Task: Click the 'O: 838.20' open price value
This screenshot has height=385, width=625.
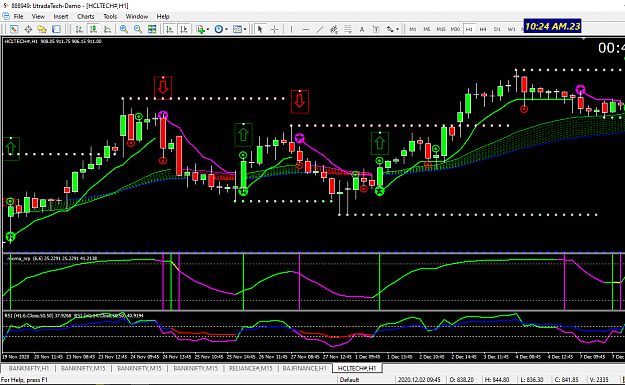Action: tap(462, 379)
